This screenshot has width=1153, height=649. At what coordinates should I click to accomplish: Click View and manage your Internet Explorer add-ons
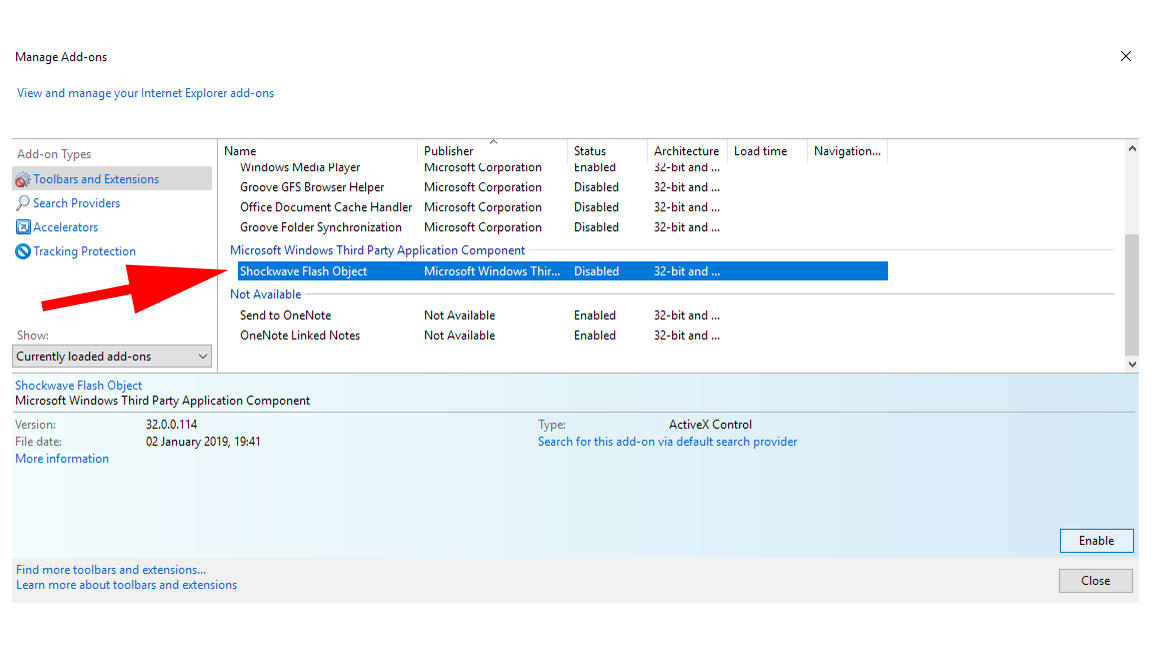(146, 93)
